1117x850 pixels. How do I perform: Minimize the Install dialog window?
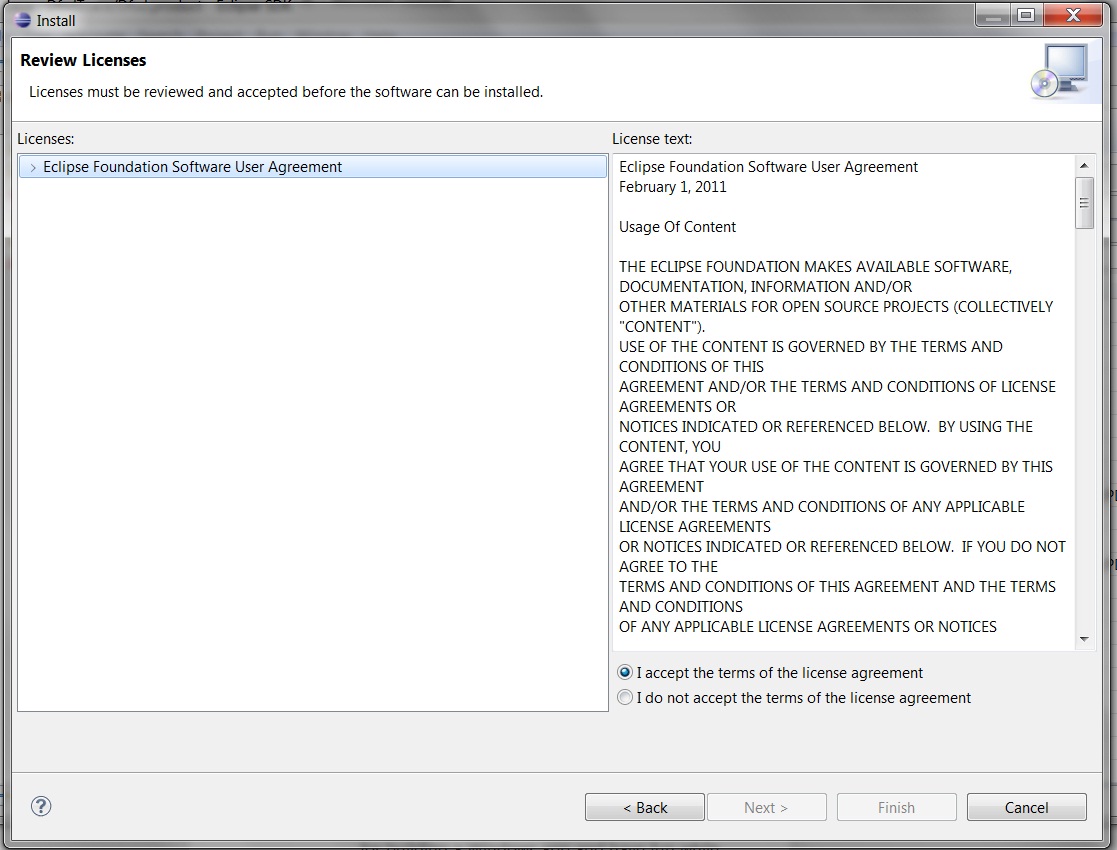pyautogui.click(x=993, y=15)
